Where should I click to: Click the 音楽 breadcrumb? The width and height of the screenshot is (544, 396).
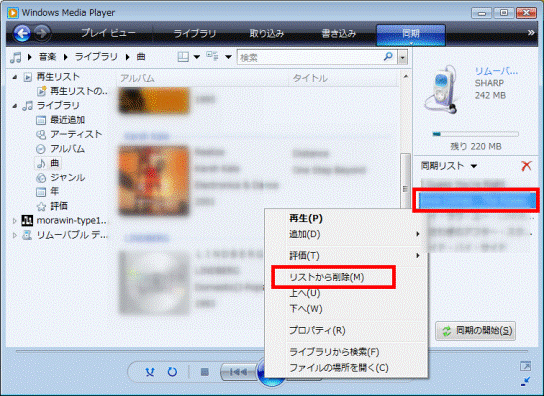[x=48, y=57]
